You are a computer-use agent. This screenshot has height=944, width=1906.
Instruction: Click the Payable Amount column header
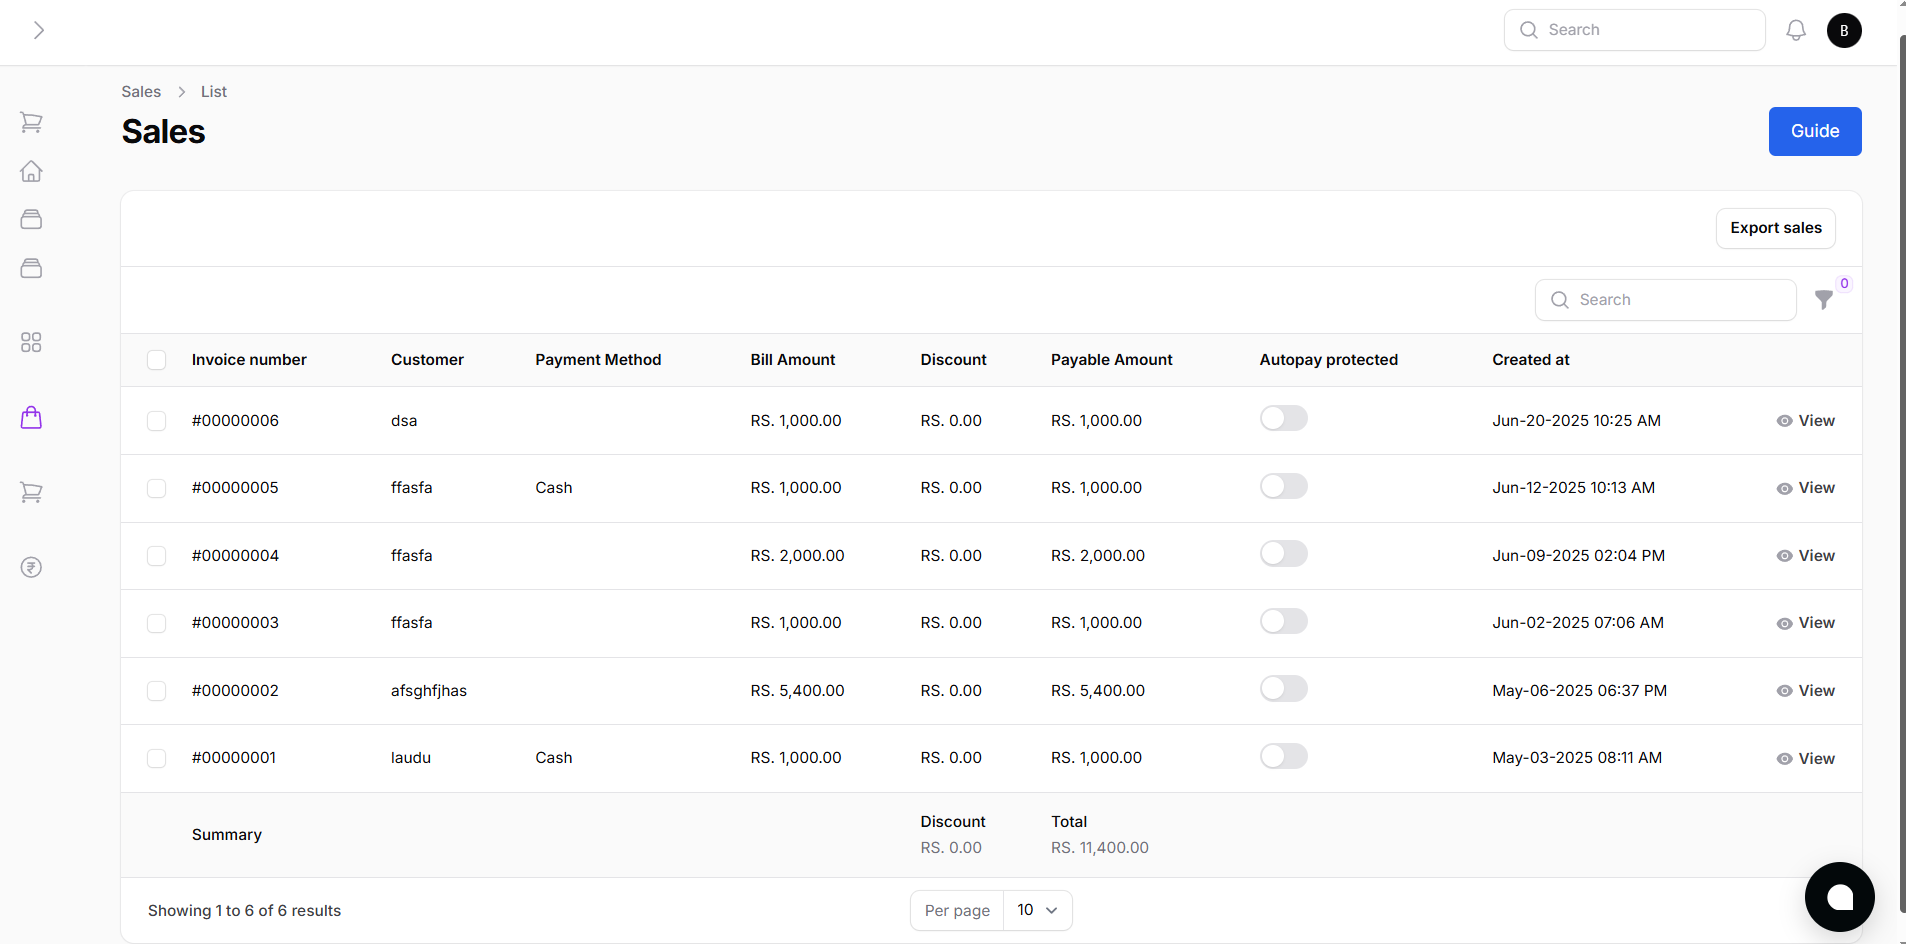pyautogui.click(x=1112, y=360)
